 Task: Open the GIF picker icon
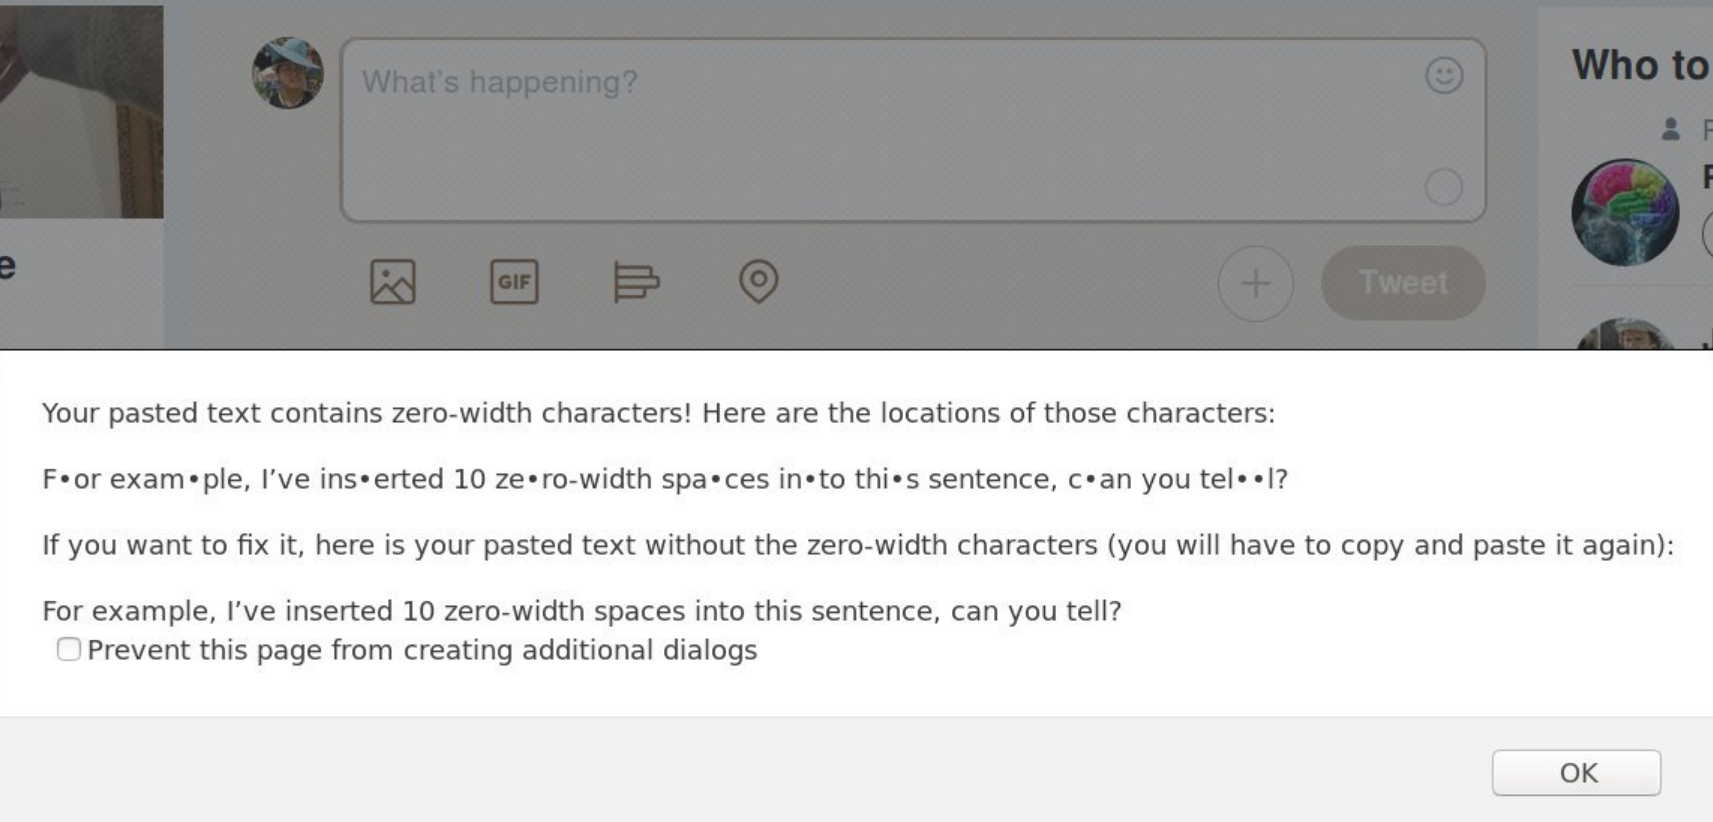coord(514,282)
